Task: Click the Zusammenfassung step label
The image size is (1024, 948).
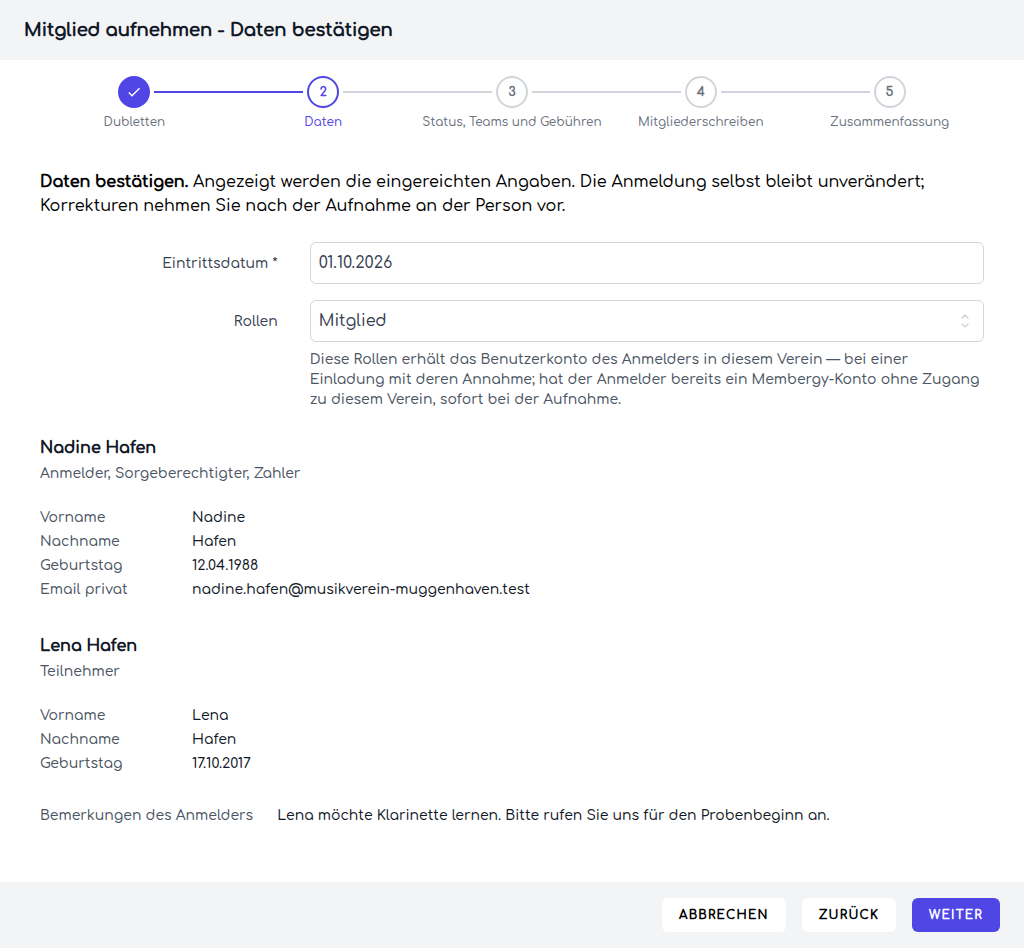Action: click(x=889, y=121)
